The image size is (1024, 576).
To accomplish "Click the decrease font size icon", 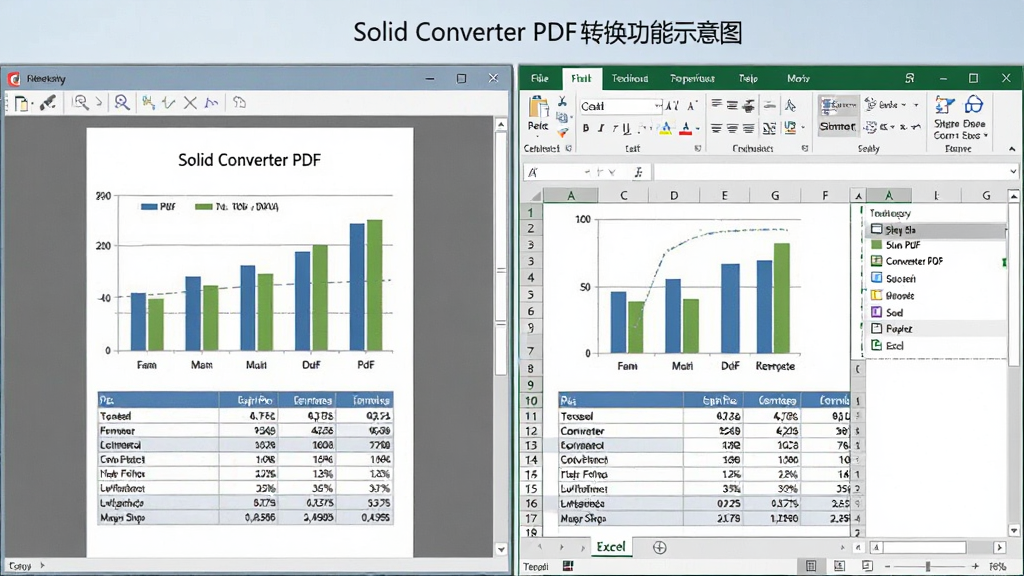I will pos(692,106).
